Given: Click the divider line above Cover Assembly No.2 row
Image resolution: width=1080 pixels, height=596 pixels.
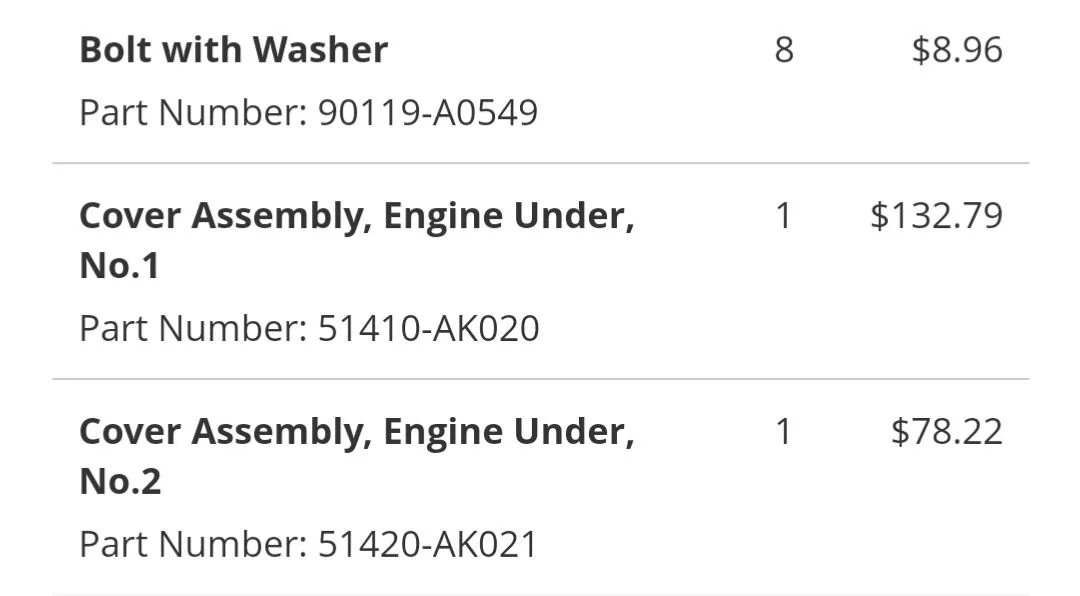Looking at the screenshot, I should (x=541, y=379).
